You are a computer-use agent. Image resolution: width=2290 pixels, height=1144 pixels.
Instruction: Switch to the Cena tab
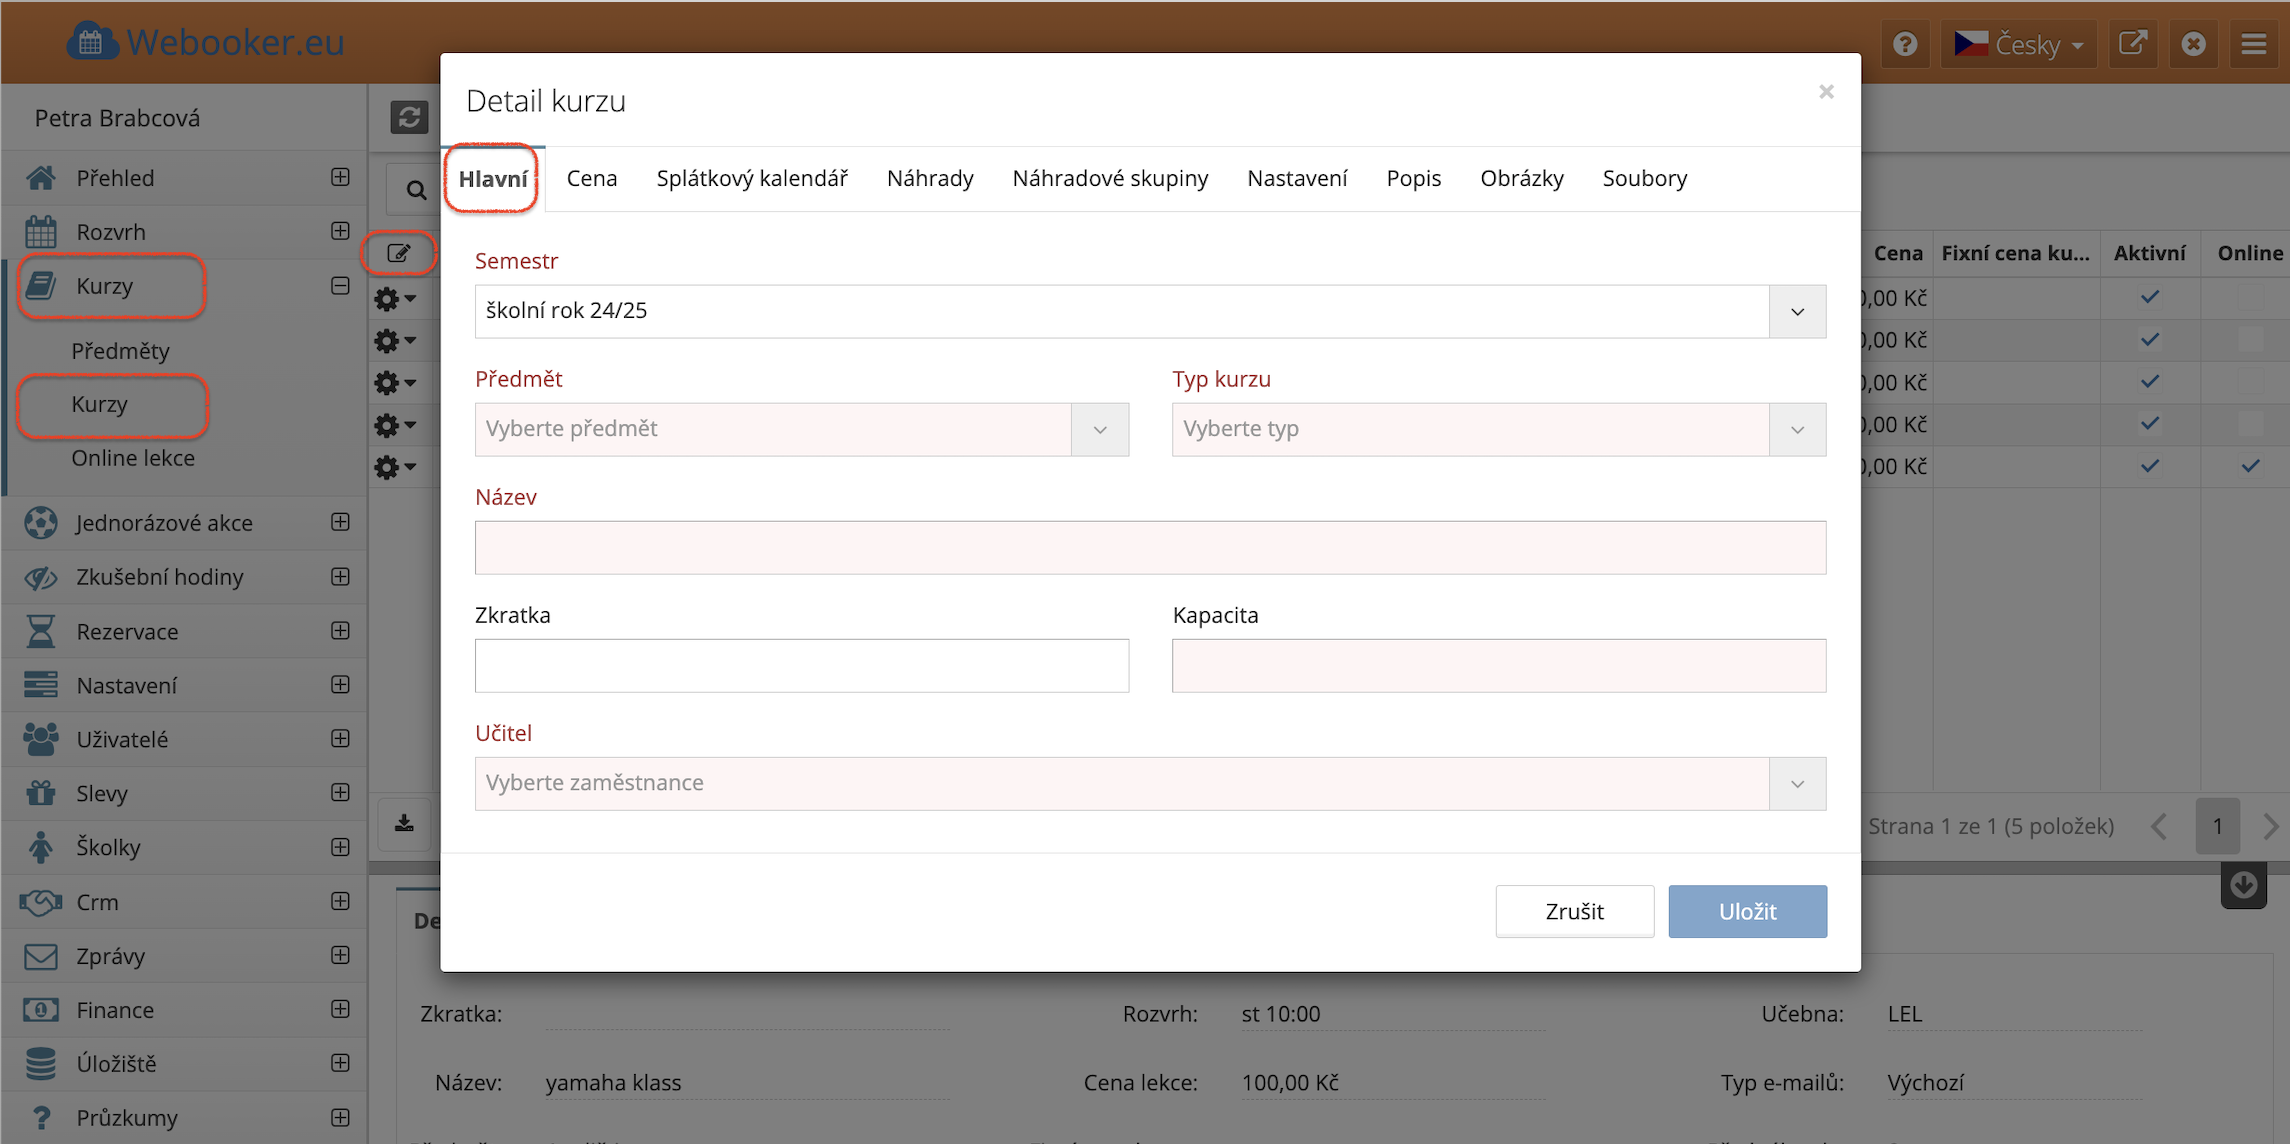click(x=591, y=178)
